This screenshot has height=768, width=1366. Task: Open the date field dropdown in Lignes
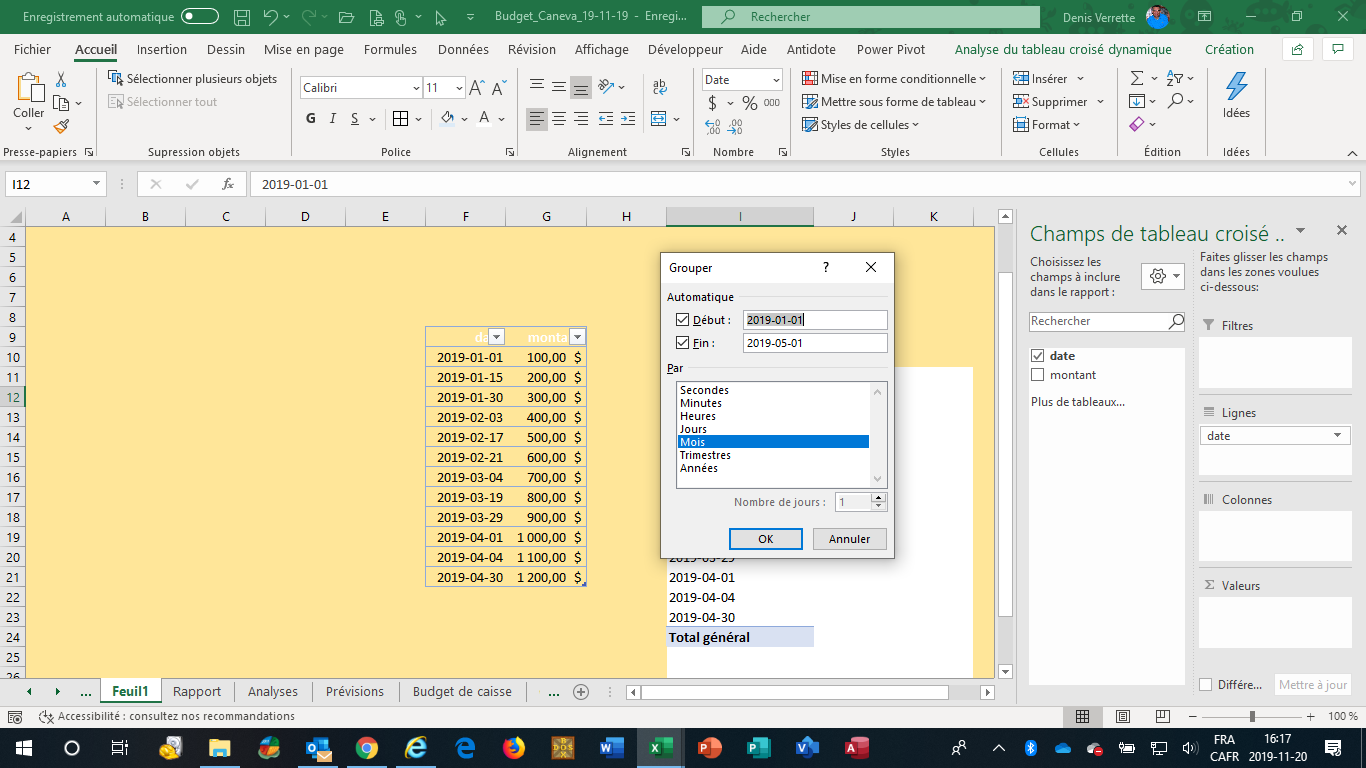pos(1338,436)
